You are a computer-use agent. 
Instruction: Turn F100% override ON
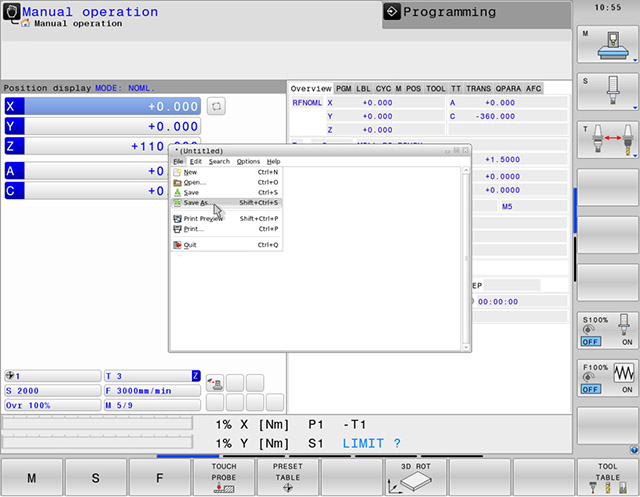(x=627, y=390)
